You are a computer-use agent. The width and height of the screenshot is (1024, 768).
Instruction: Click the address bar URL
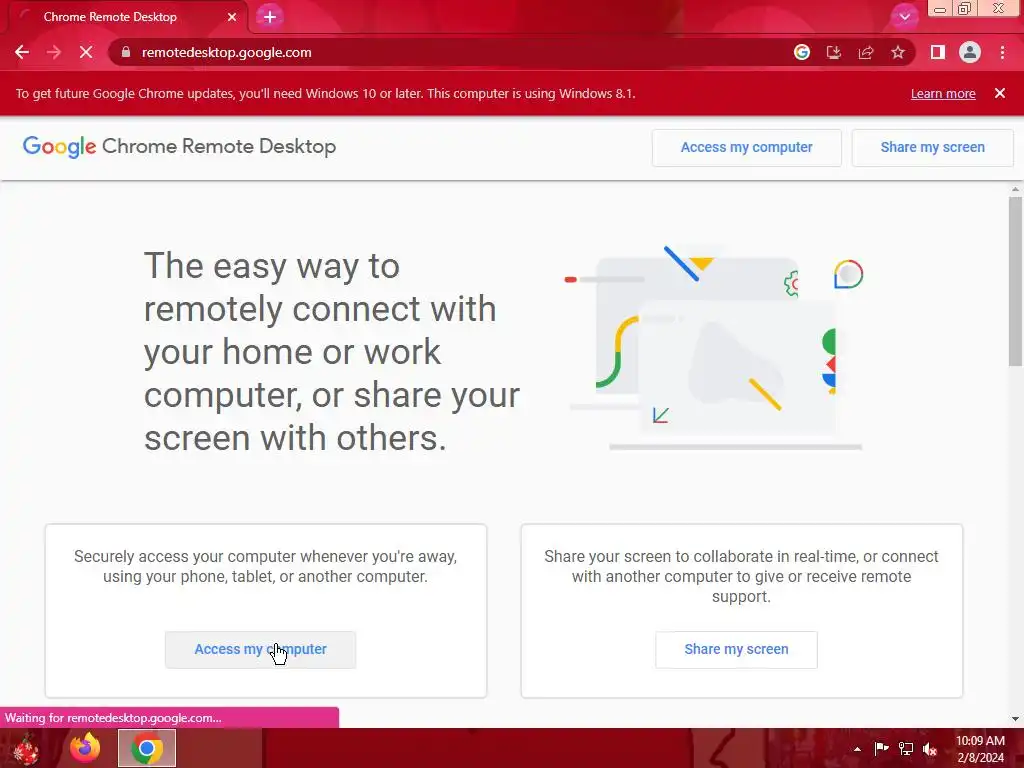pos(226,52)
